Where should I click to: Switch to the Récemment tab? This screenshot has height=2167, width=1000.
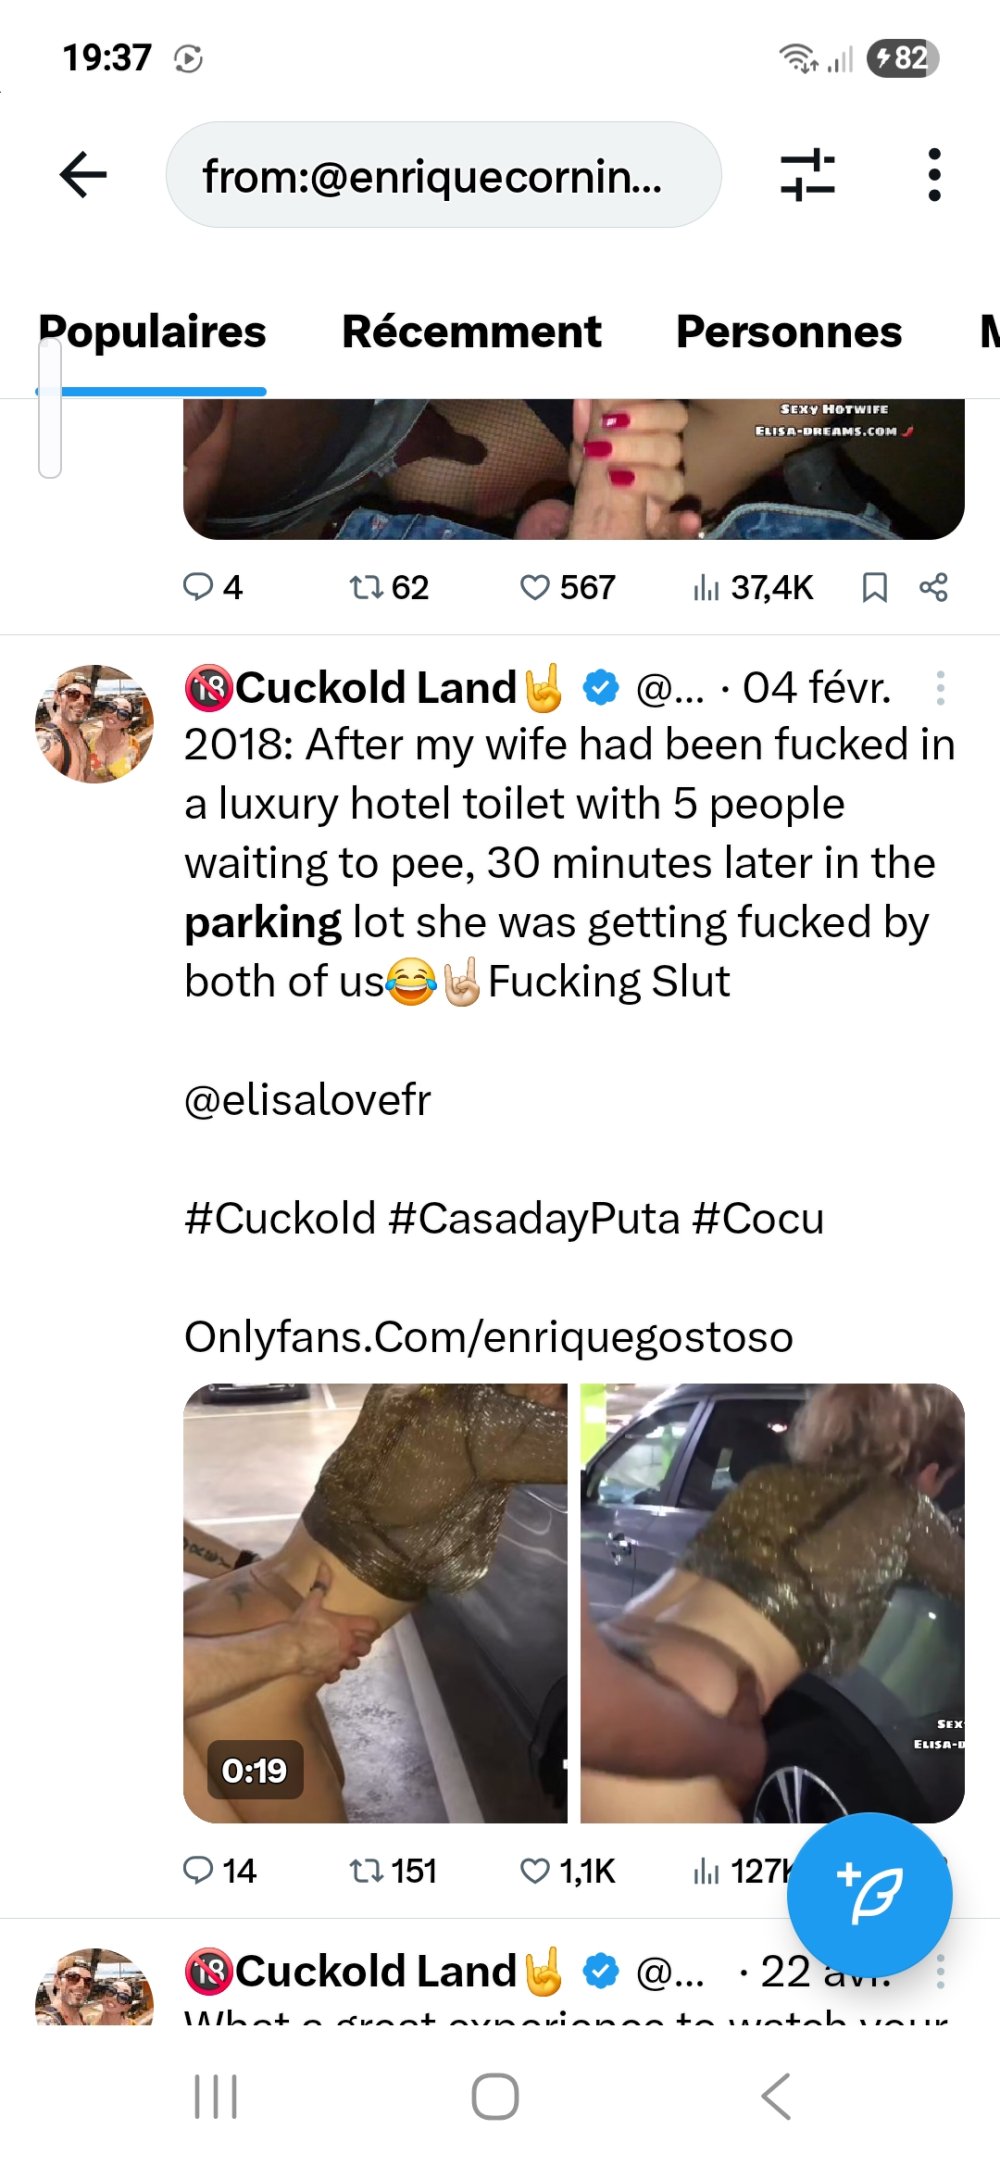tap(471, 332)
